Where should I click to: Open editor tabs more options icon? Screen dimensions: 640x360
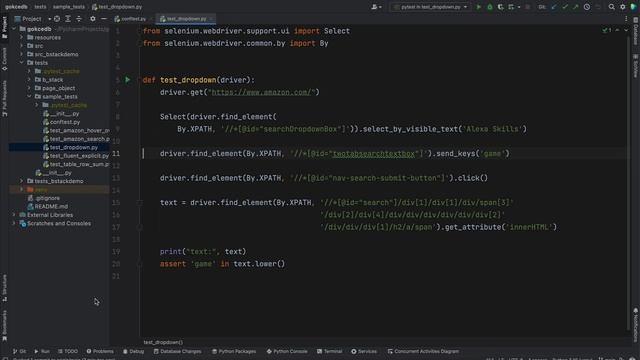[626, 19]
